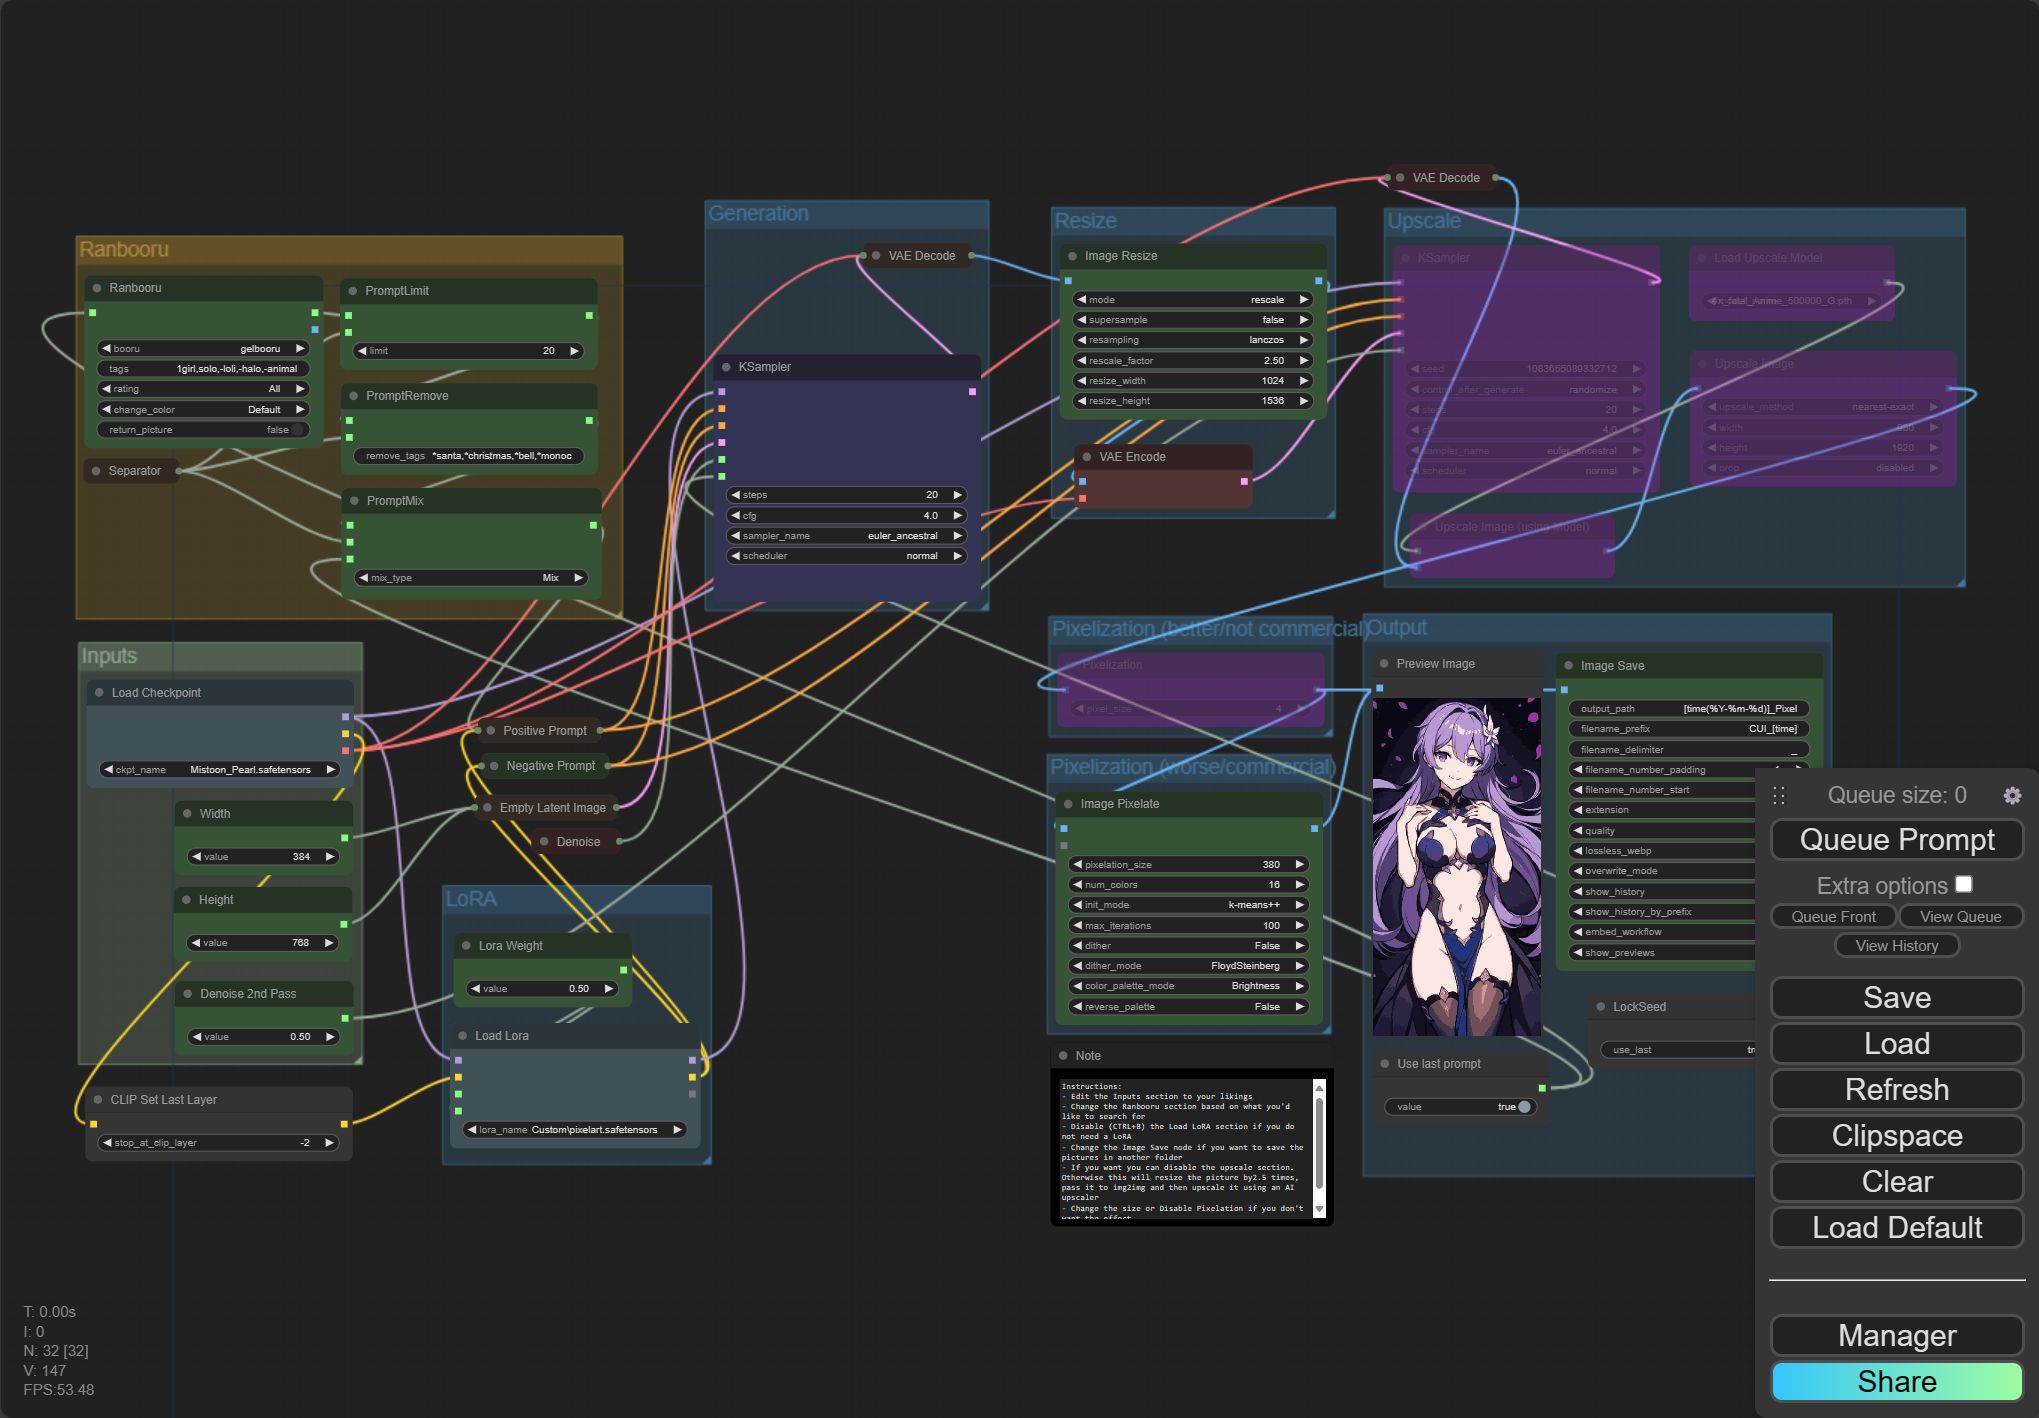This screenshot has height=1418, width=2039.
Task: Change the lora_name pixelart.safetensors selection
Action: [x=574, y=1130]
